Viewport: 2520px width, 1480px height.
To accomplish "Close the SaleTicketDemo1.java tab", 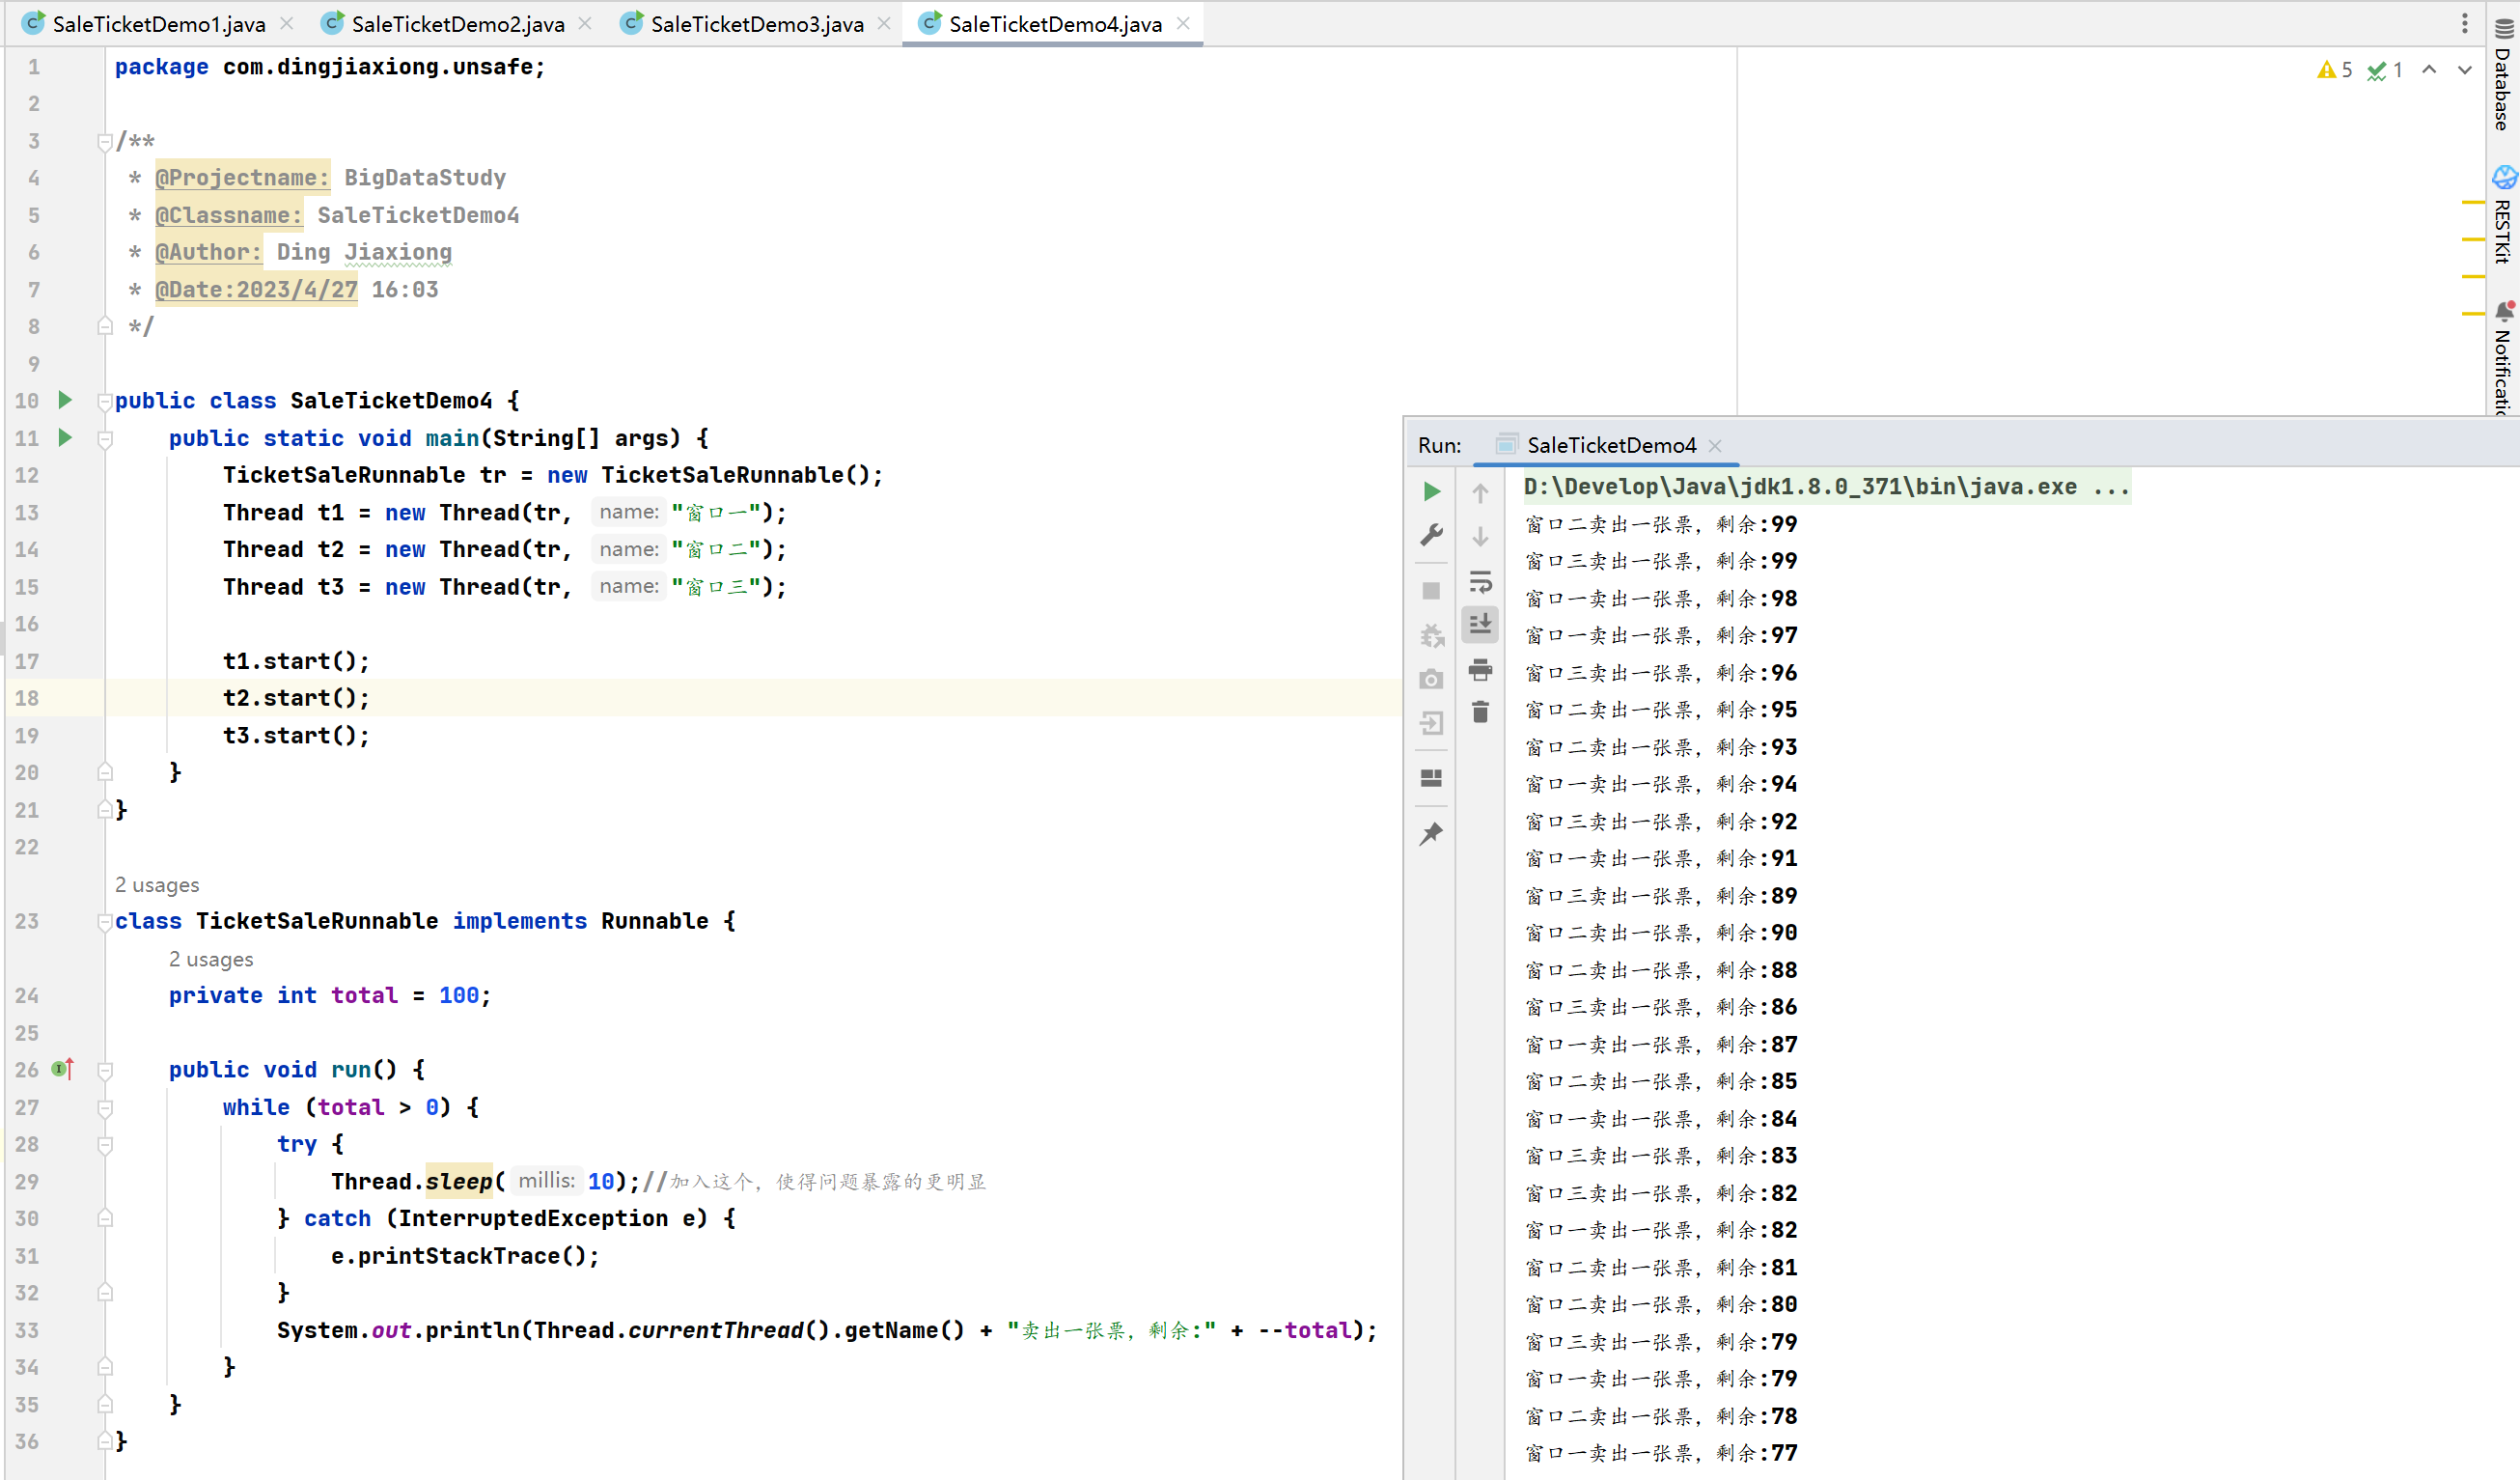I will 286,24.
